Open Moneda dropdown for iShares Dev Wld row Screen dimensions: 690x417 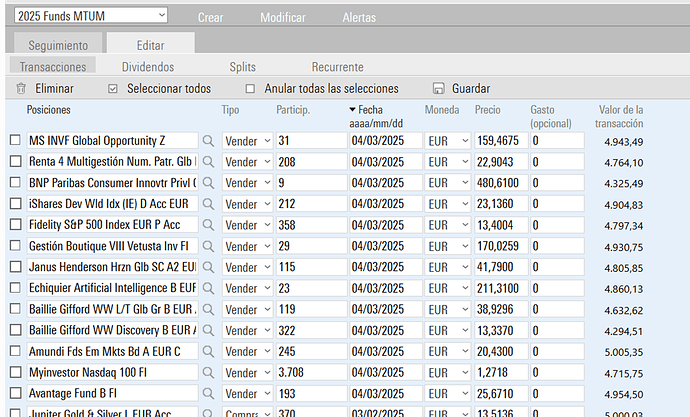pyautogui.click(x=448, y=204)
